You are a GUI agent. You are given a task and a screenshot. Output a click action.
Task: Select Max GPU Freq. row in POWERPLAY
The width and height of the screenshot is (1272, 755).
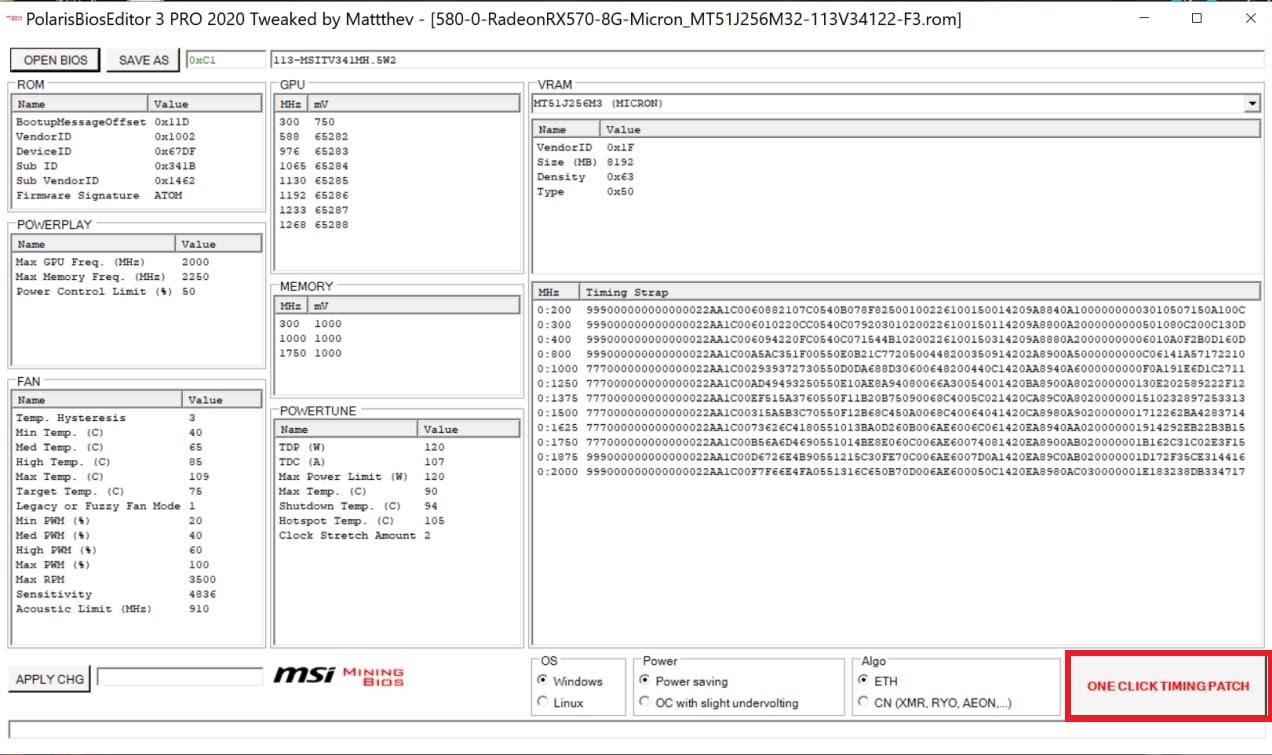point(136,262)
